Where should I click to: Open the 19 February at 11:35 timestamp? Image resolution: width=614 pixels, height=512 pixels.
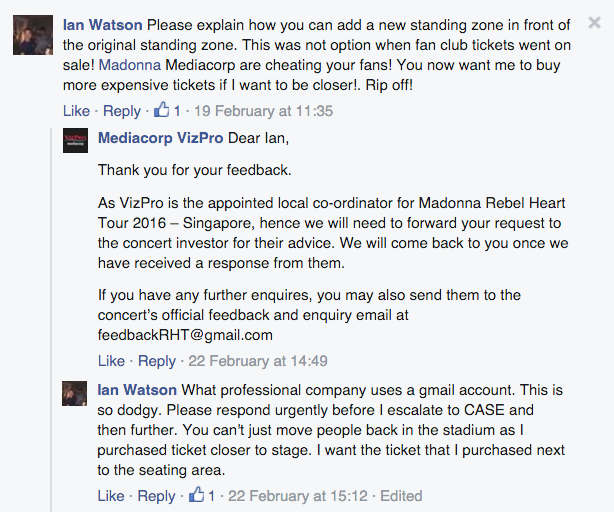click(x=264, y=111)
